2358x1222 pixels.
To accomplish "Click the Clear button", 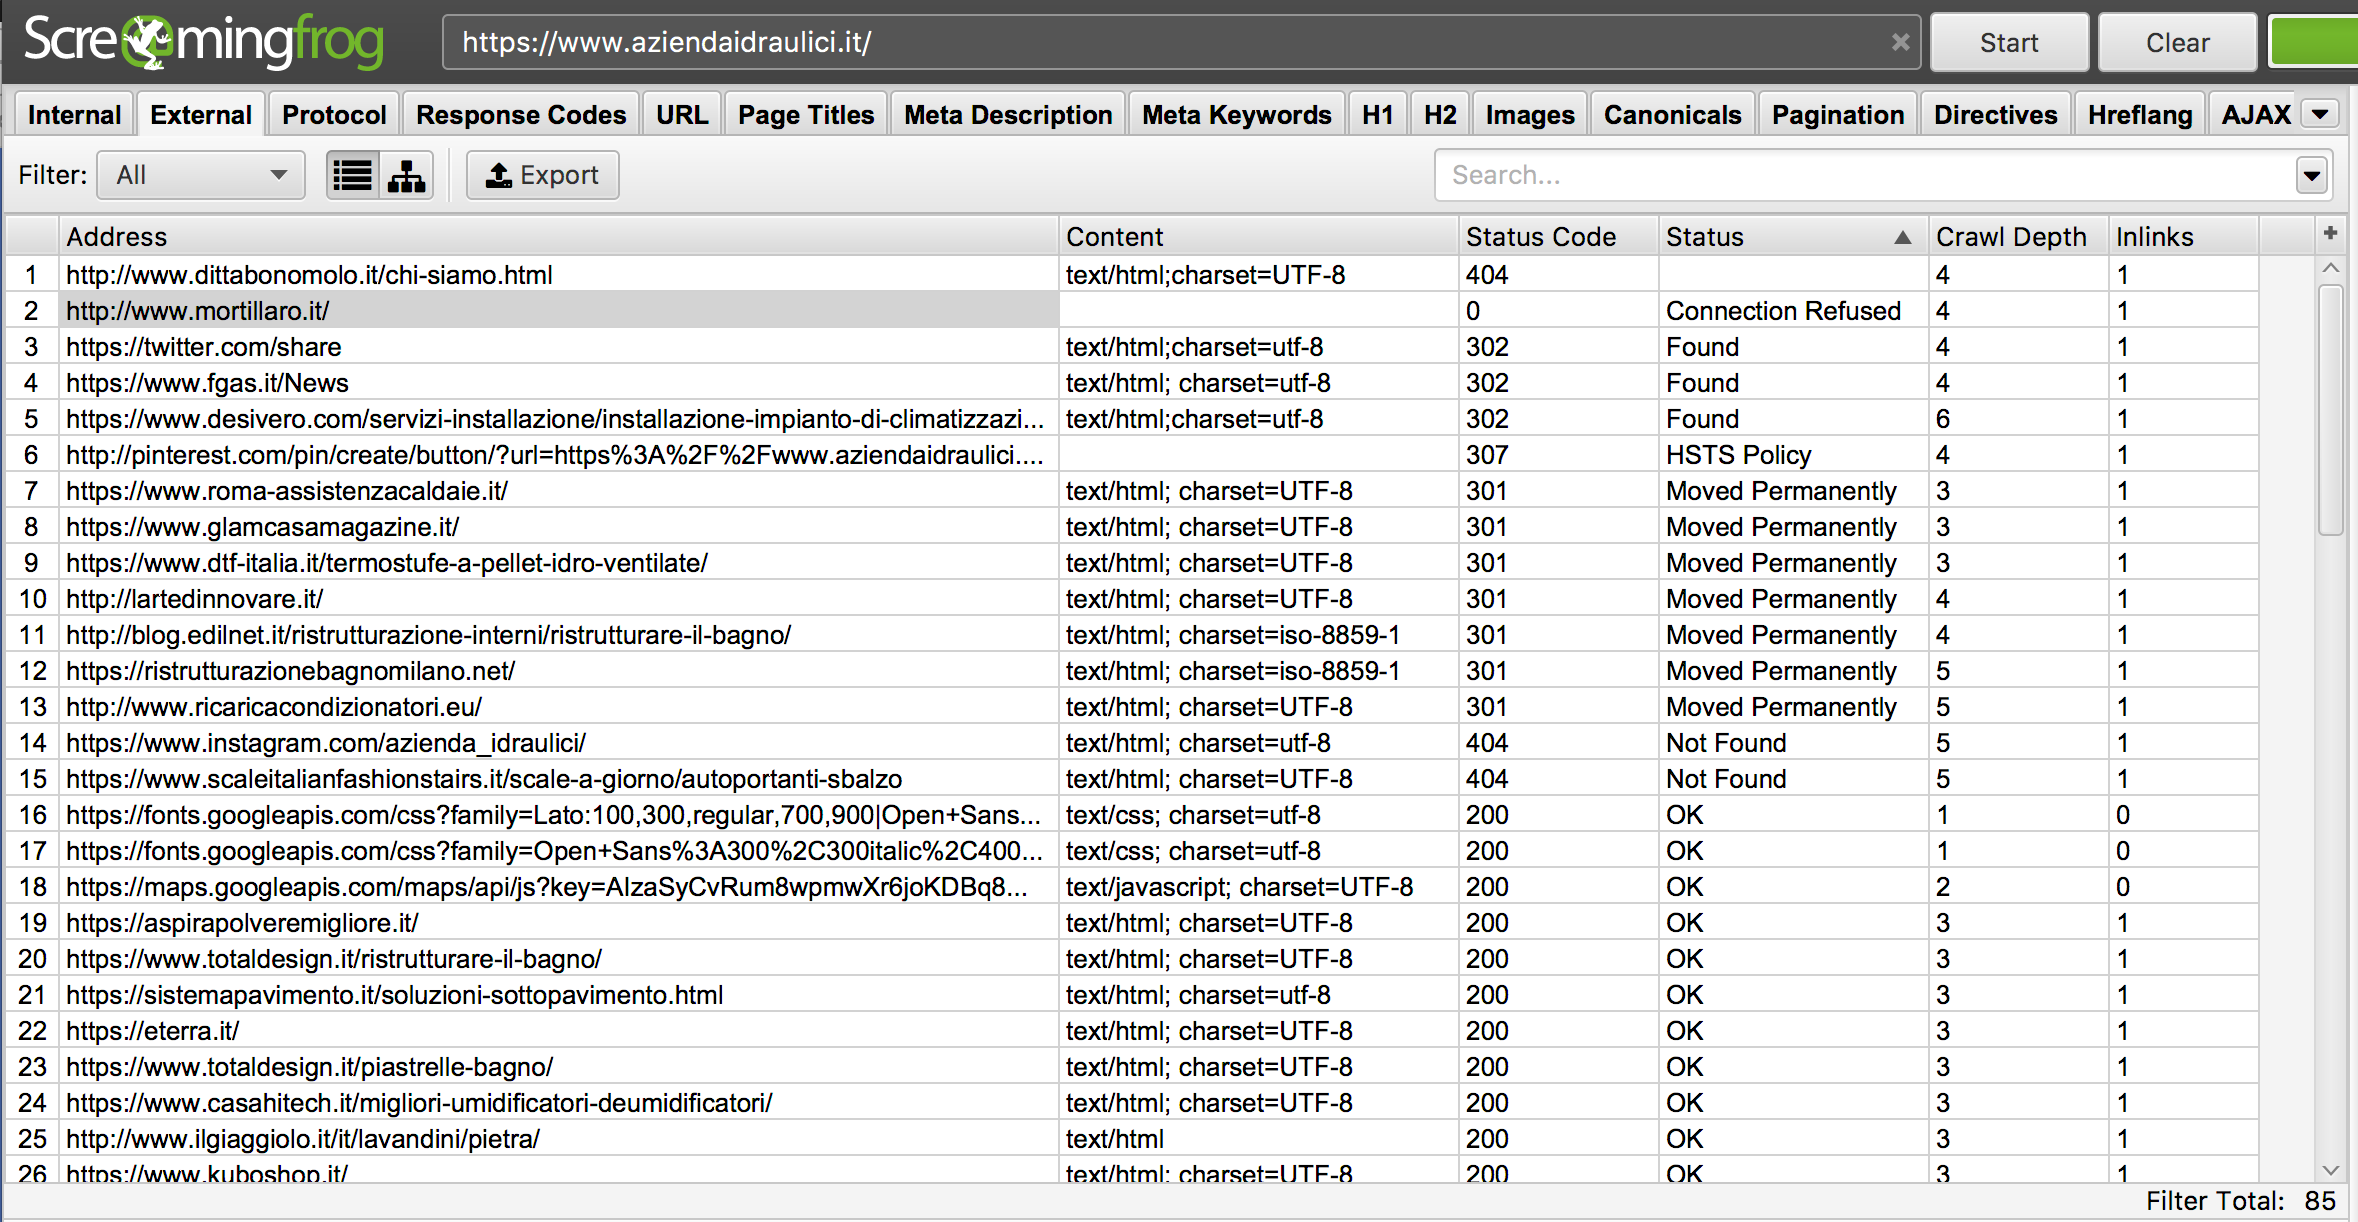I will (2177, 42).
